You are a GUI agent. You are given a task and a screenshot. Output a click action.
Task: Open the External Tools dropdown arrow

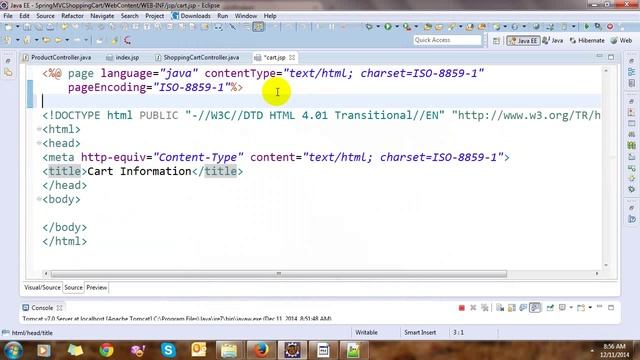[x=416, y=27]
